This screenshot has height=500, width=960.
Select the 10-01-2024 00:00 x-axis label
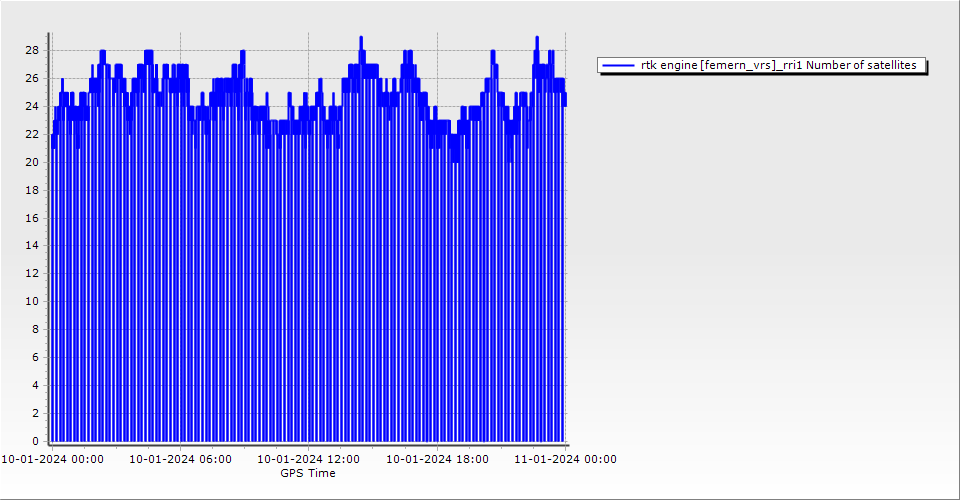coord(52,460)
